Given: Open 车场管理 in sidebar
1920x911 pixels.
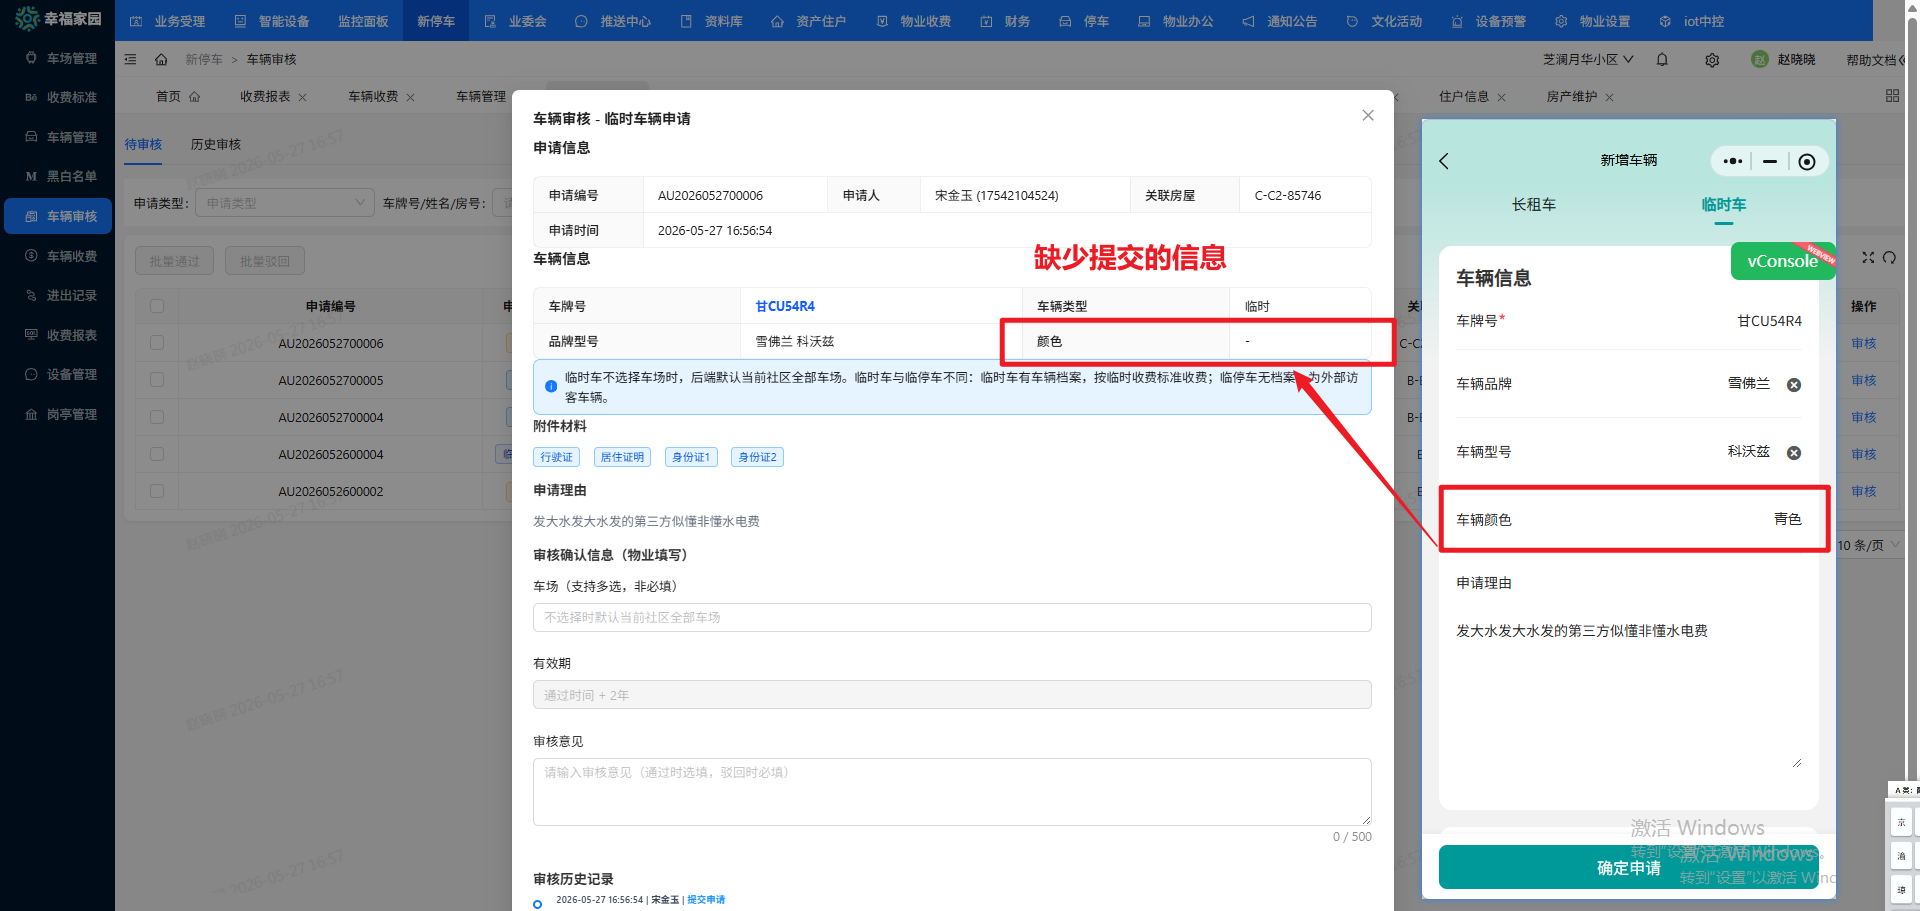Looking at the screenshot, I should point(60,58).
